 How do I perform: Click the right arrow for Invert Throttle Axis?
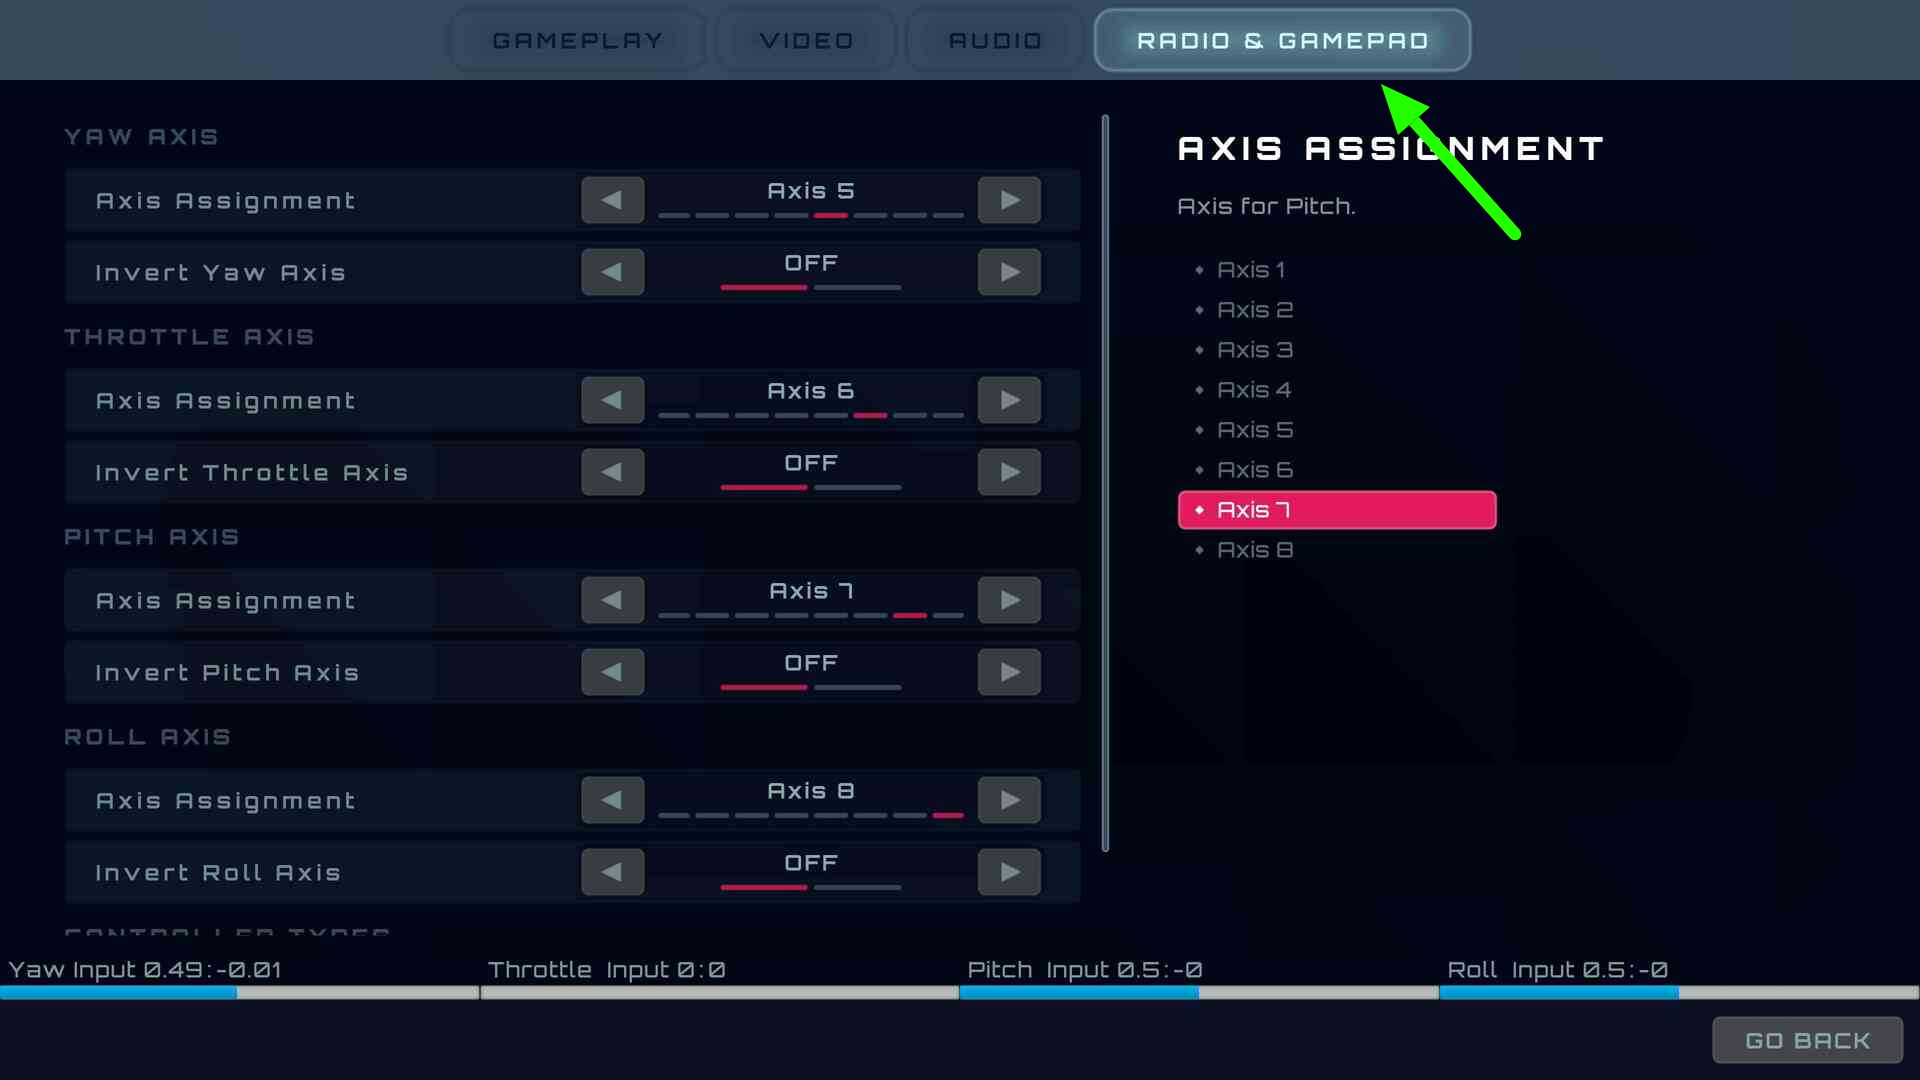coord(1009,472)
